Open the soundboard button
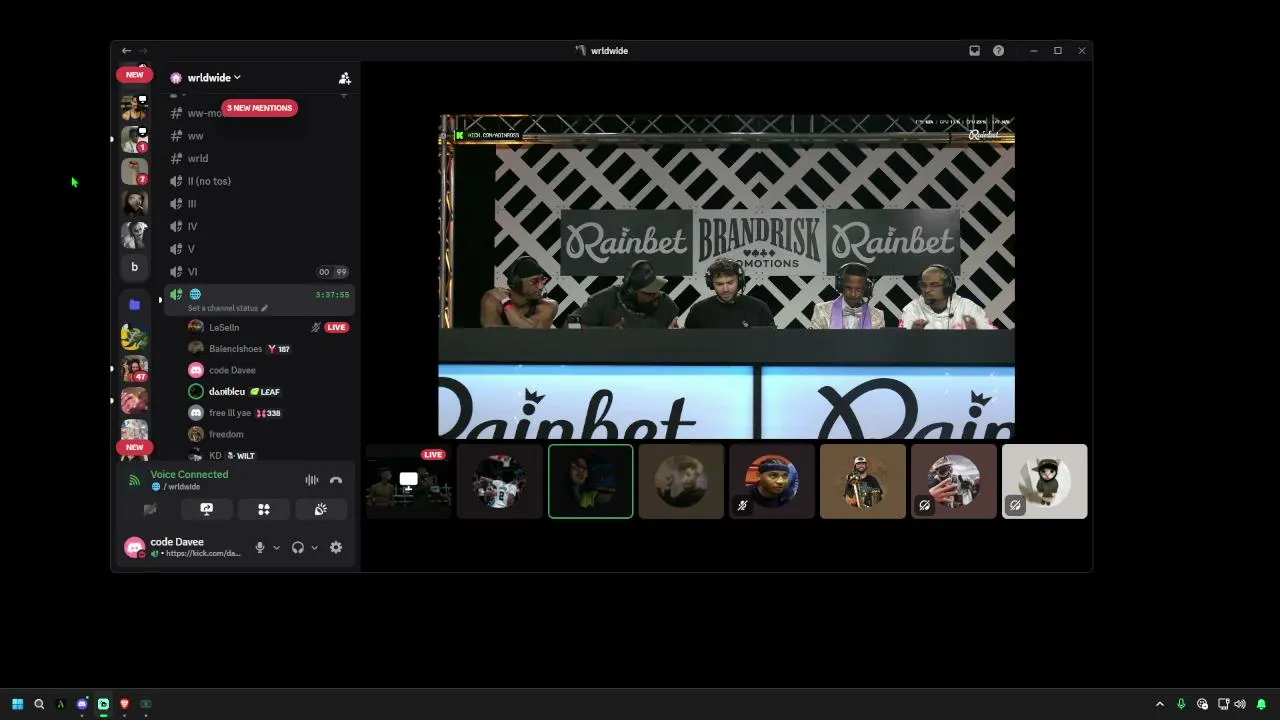This screenshot has height=720, width=1280. (x=321, y=509)
